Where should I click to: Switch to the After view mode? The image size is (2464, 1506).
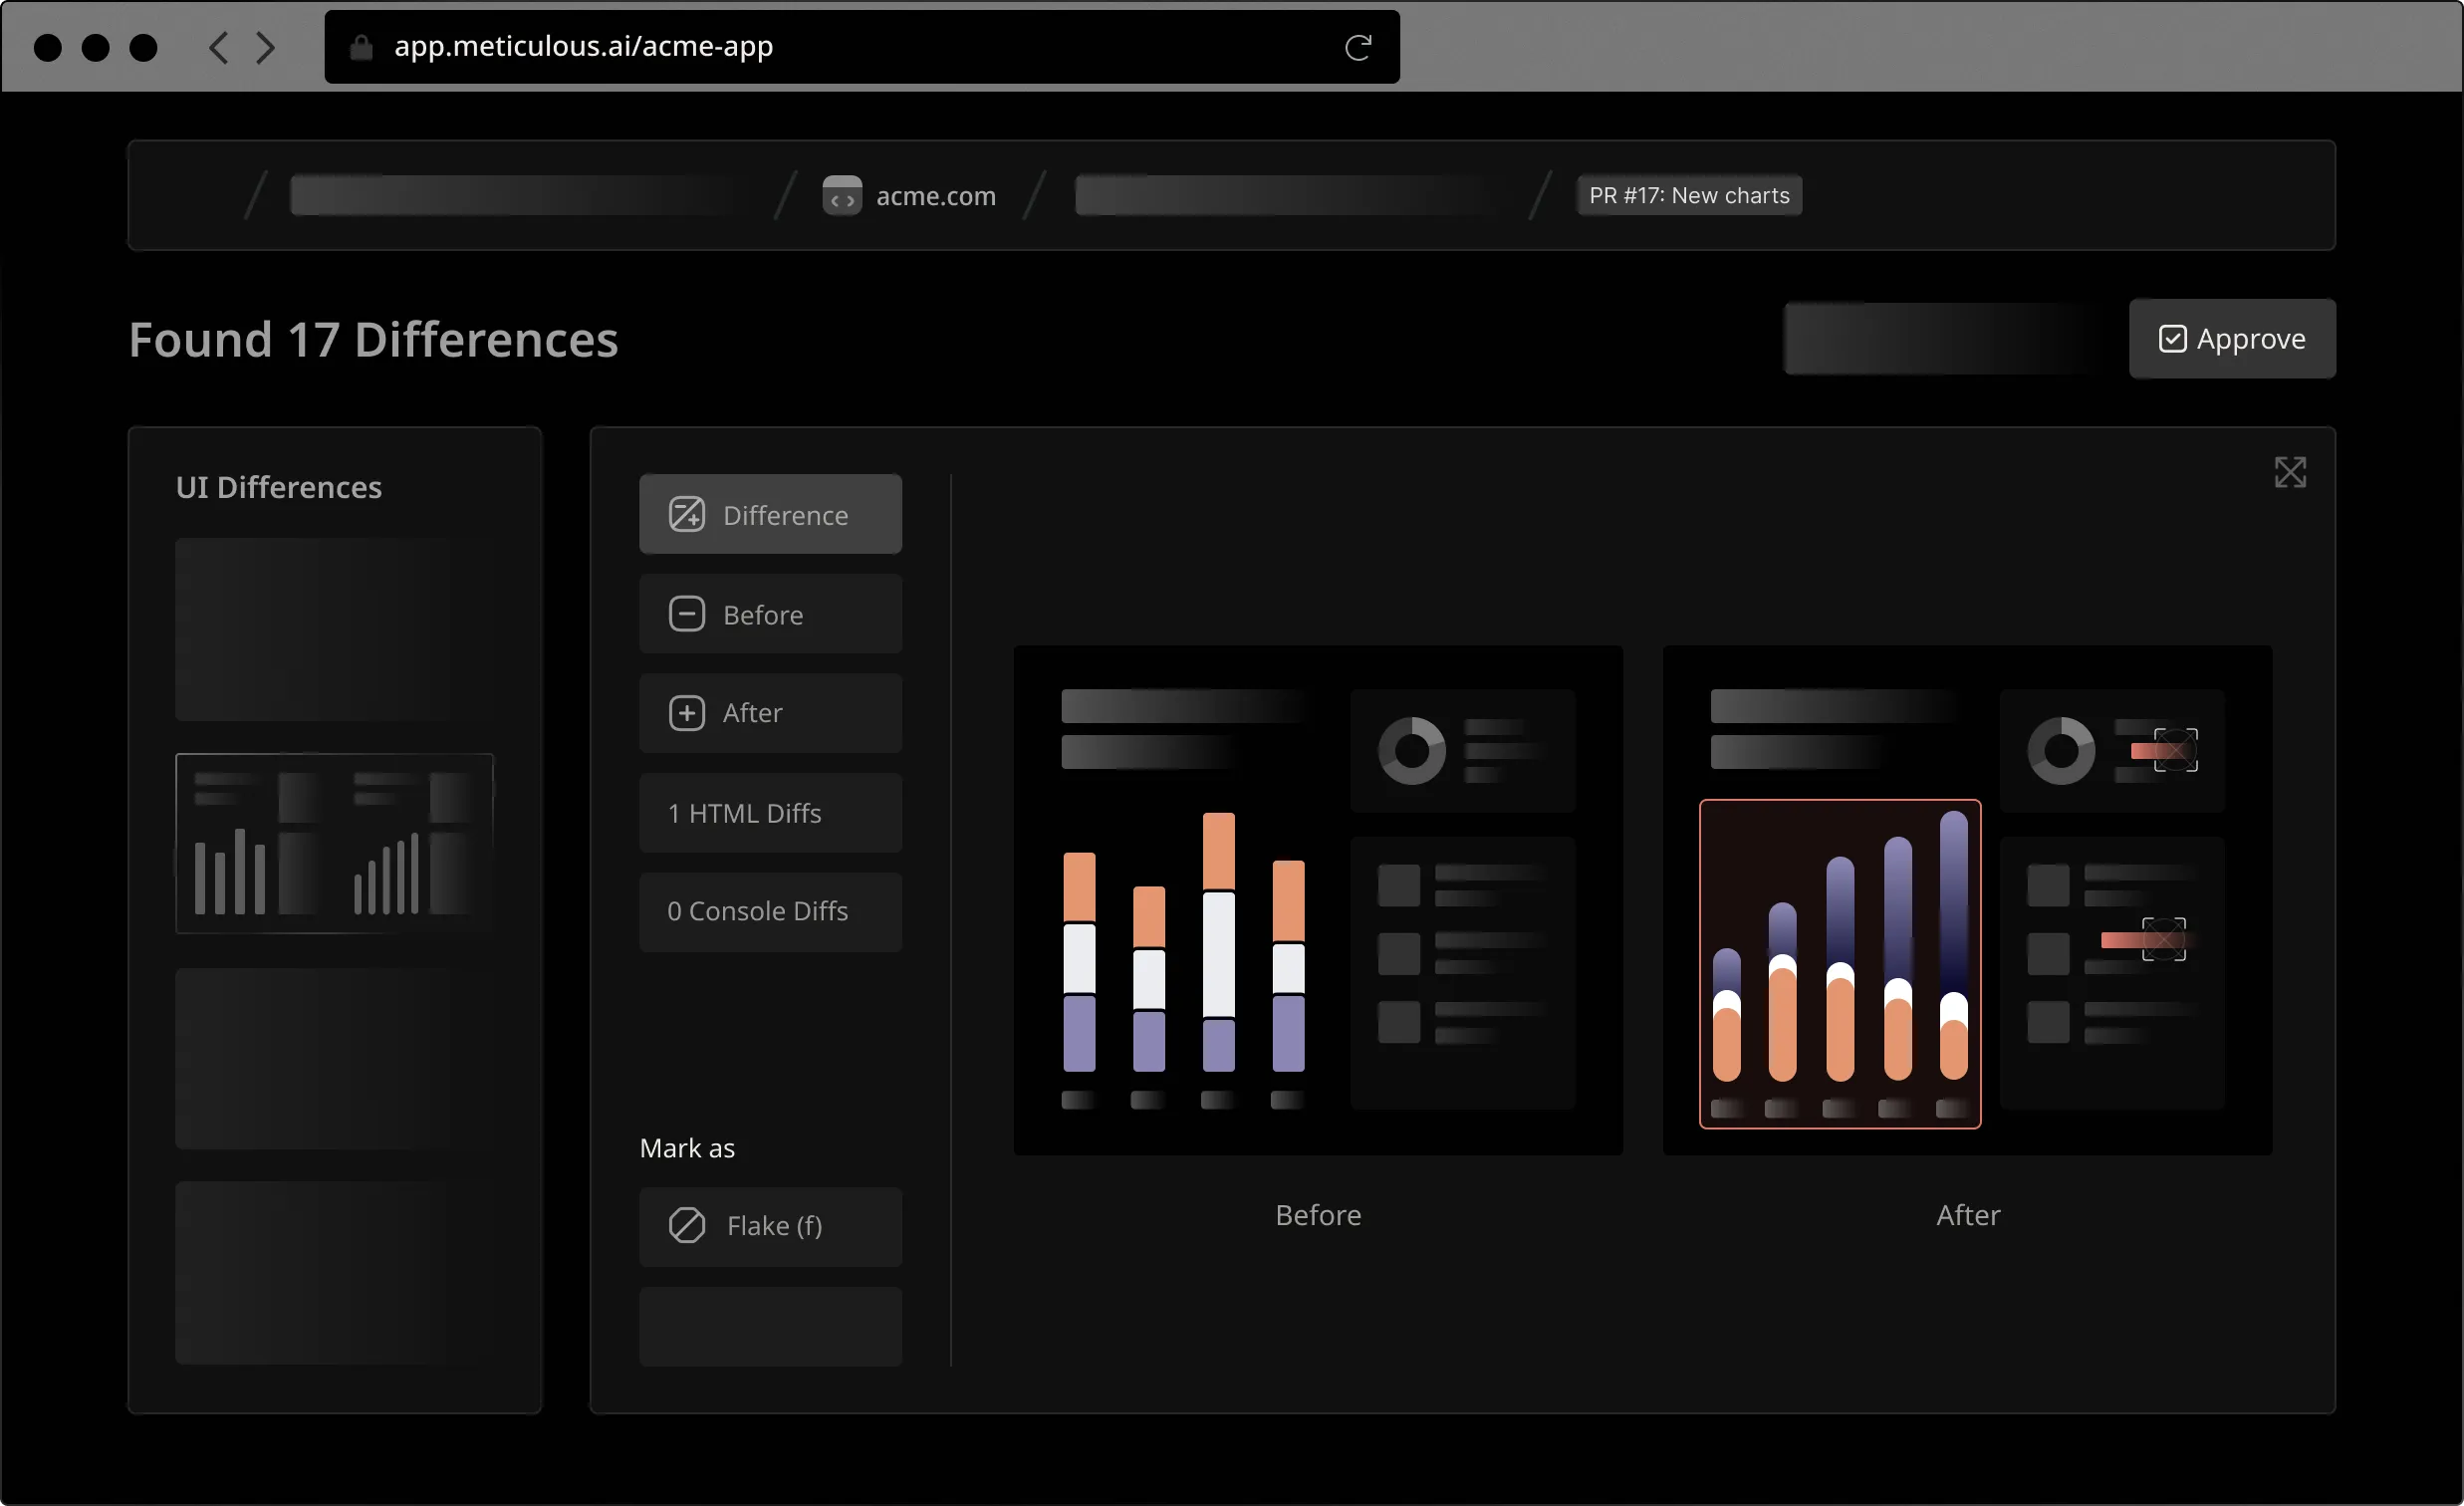tap(770, 713)
